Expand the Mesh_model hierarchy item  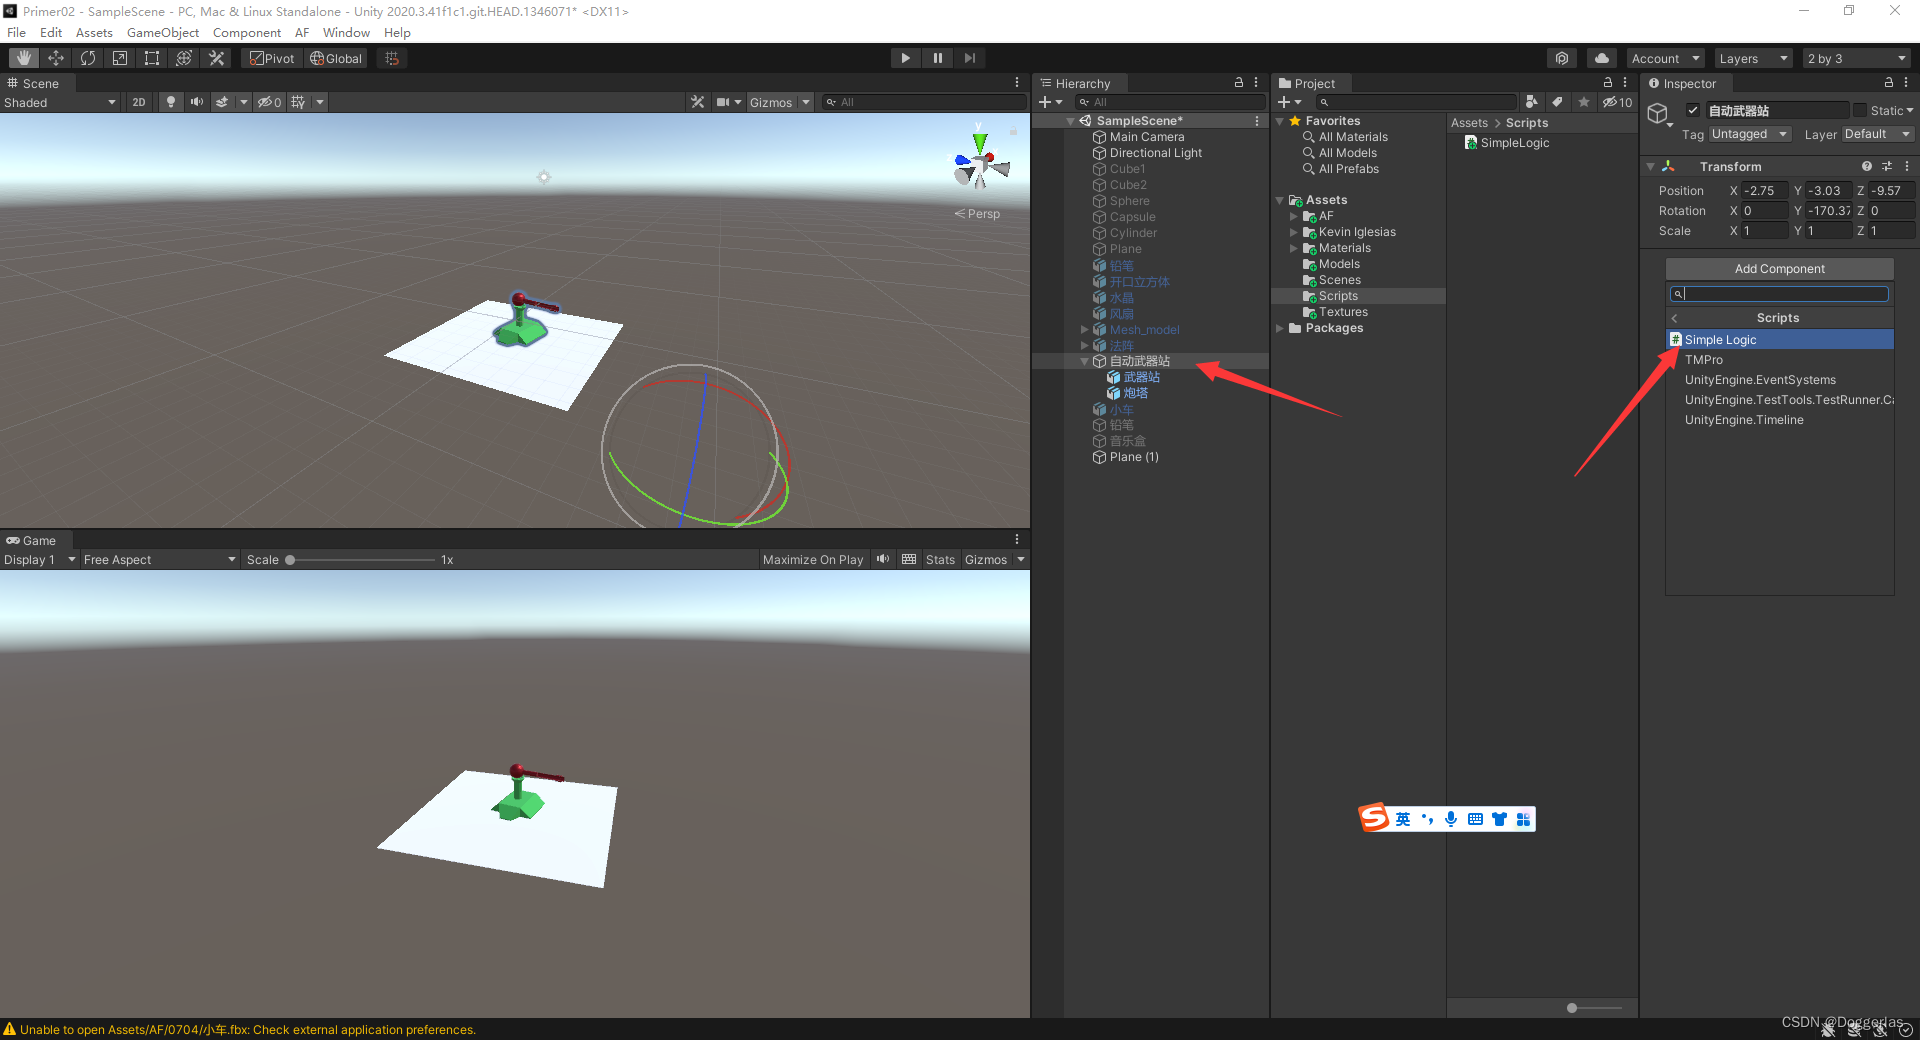coord(1085,329)
